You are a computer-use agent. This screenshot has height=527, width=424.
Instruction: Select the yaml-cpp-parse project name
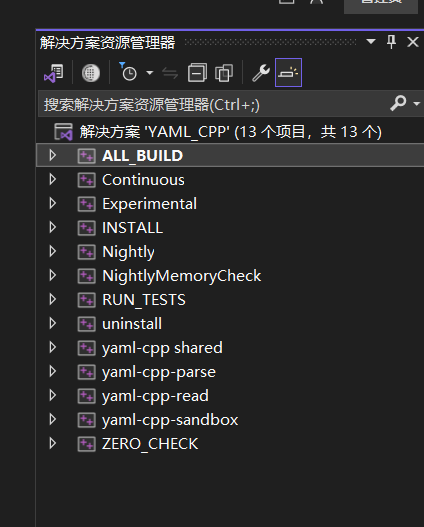tap(159, 372)
